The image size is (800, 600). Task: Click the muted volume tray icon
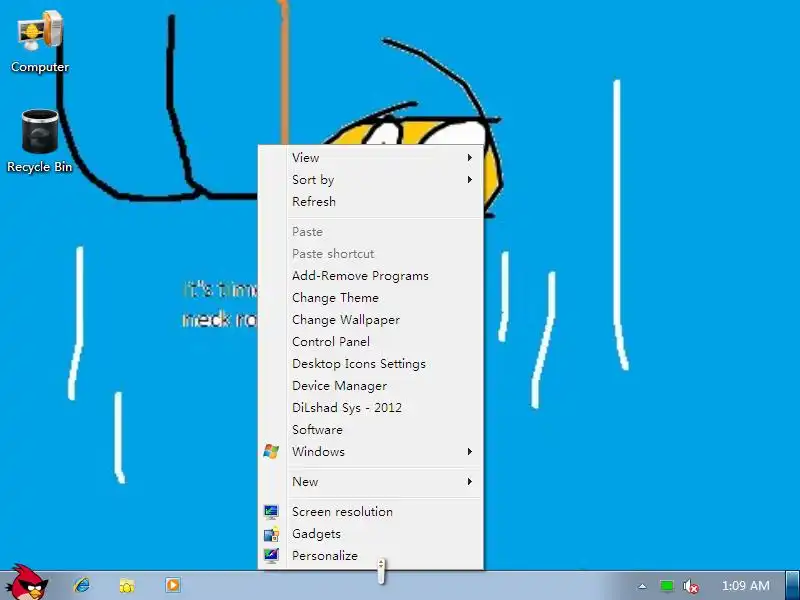tap(690, 586)
